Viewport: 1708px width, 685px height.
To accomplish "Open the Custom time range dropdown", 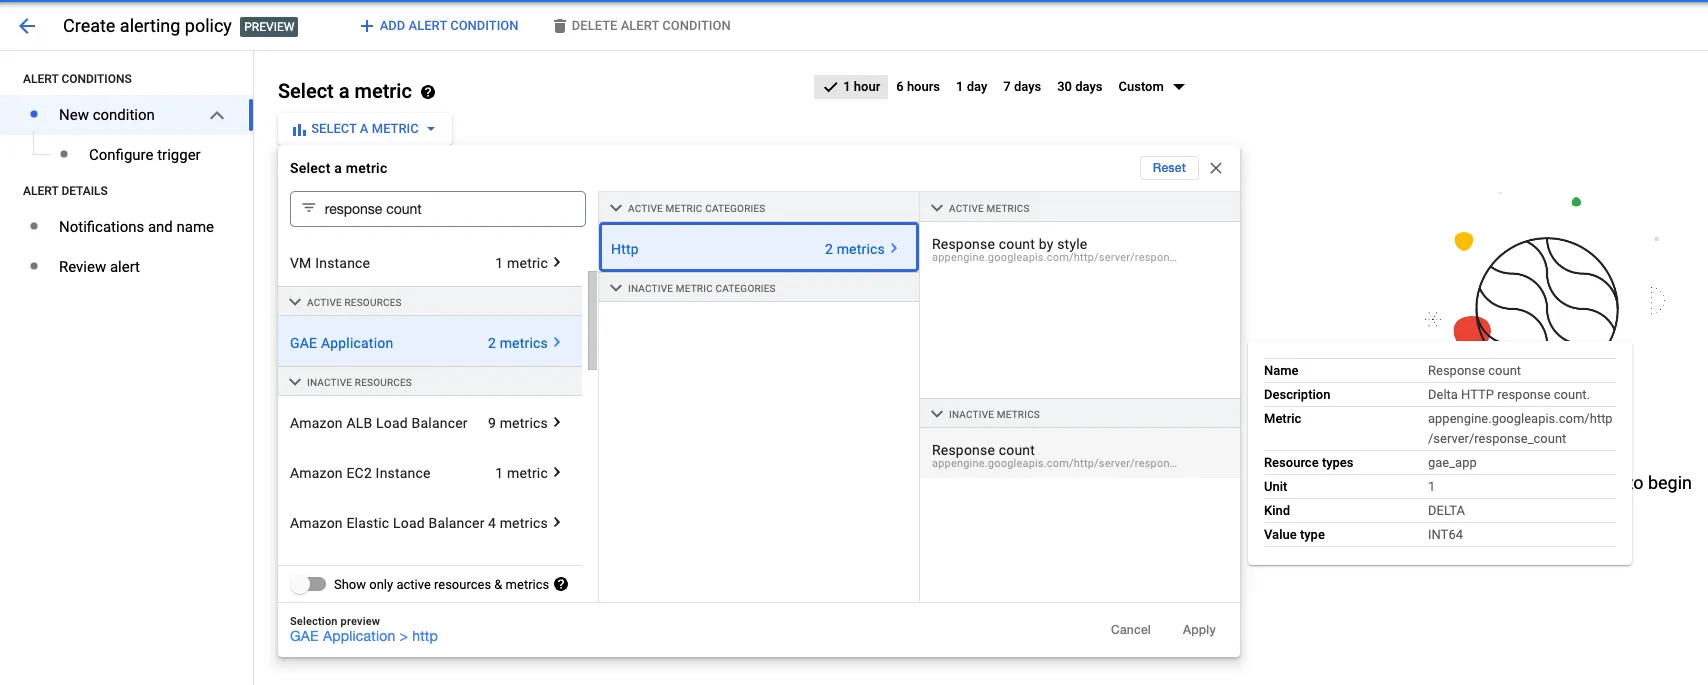I will [x=1151, y=87].
